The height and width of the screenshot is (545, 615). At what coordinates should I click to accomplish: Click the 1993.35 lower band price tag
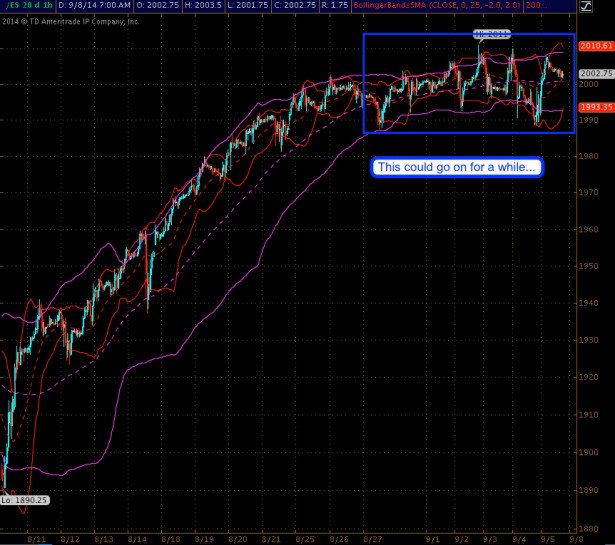(596, 108)
